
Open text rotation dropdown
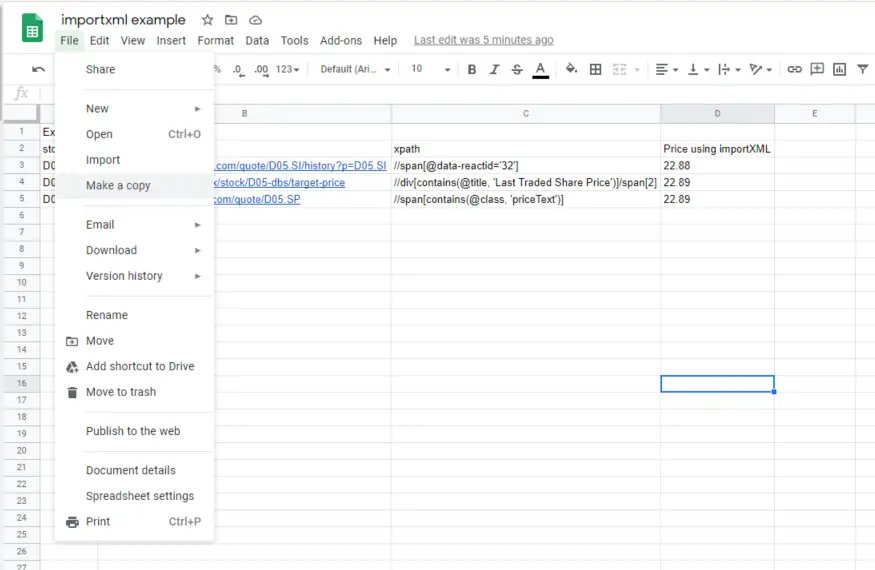pos(761,69)
